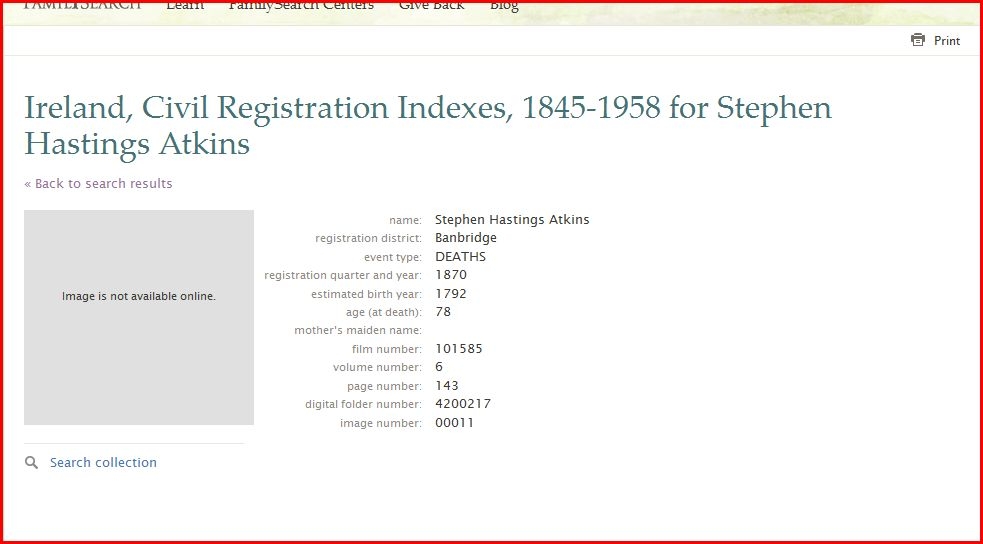This screenshot has width=983, height=544.
Task: Go to FamilySearch Centers in navigation
Action: click(x=301, y=6)
